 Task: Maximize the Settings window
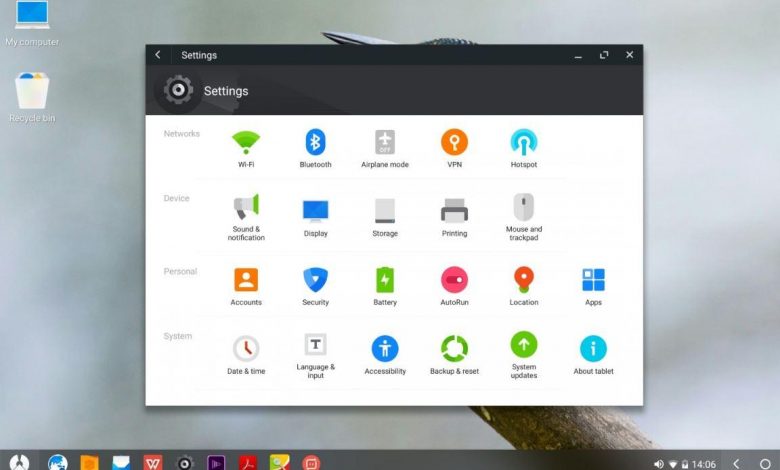point(604,55)
